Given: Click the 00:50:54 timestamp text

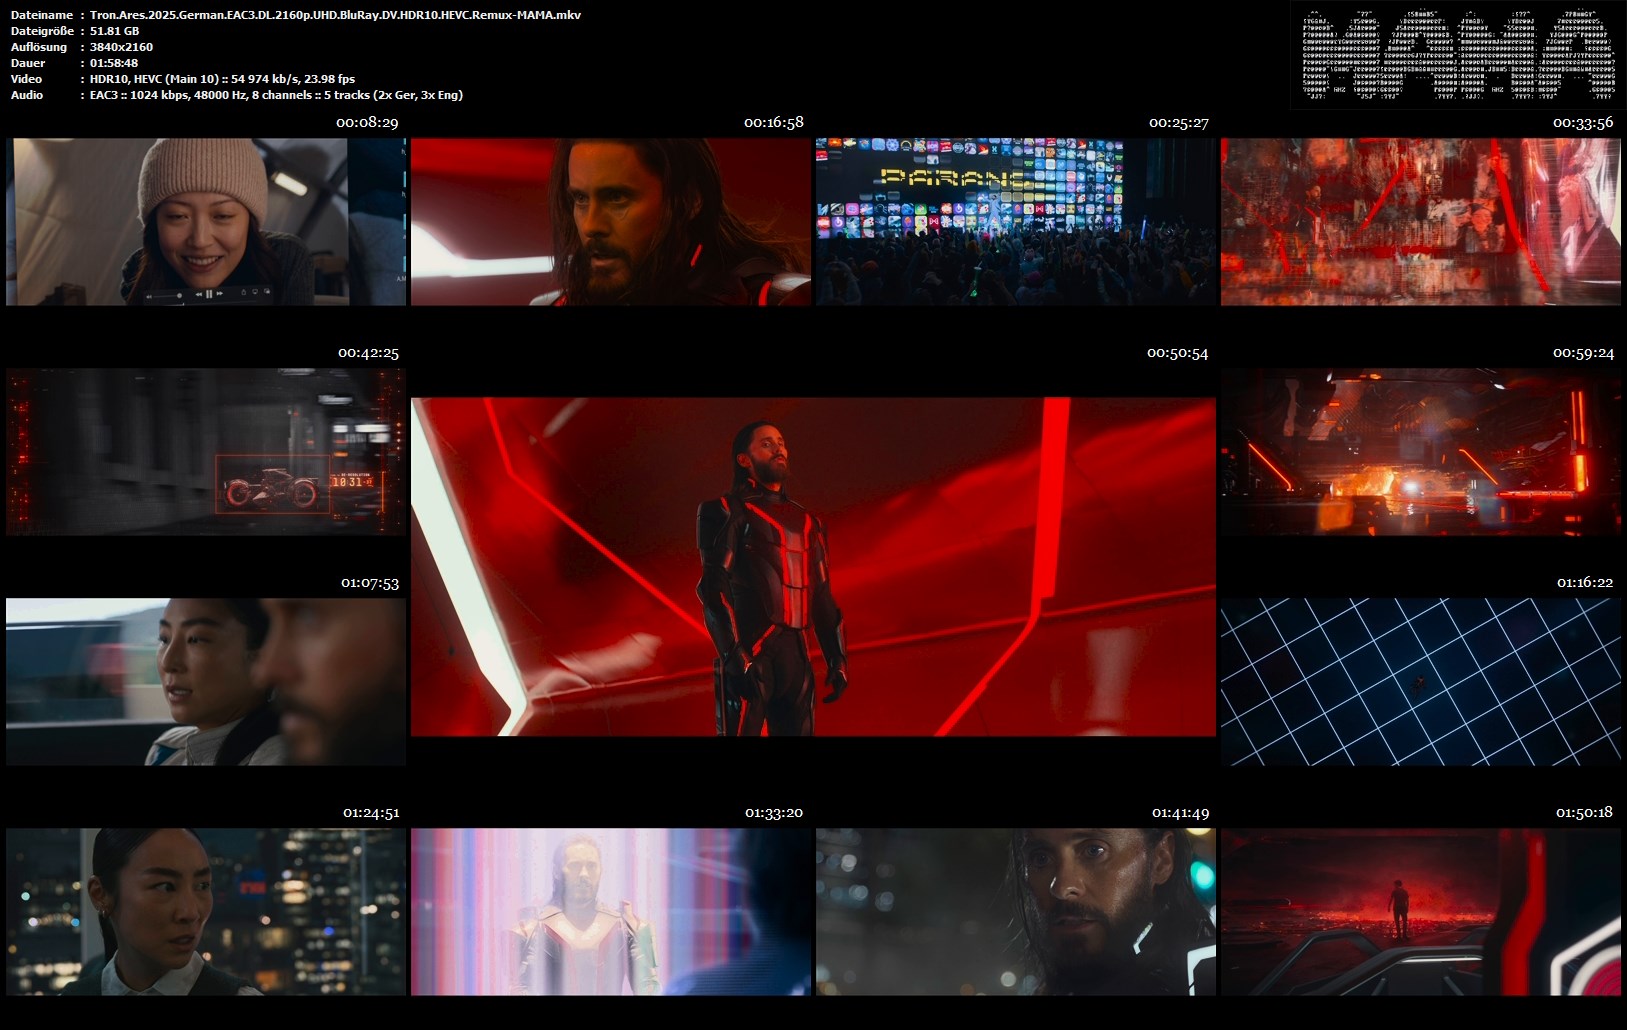Looking at the screenshot, I should [x=1178, y=353].
